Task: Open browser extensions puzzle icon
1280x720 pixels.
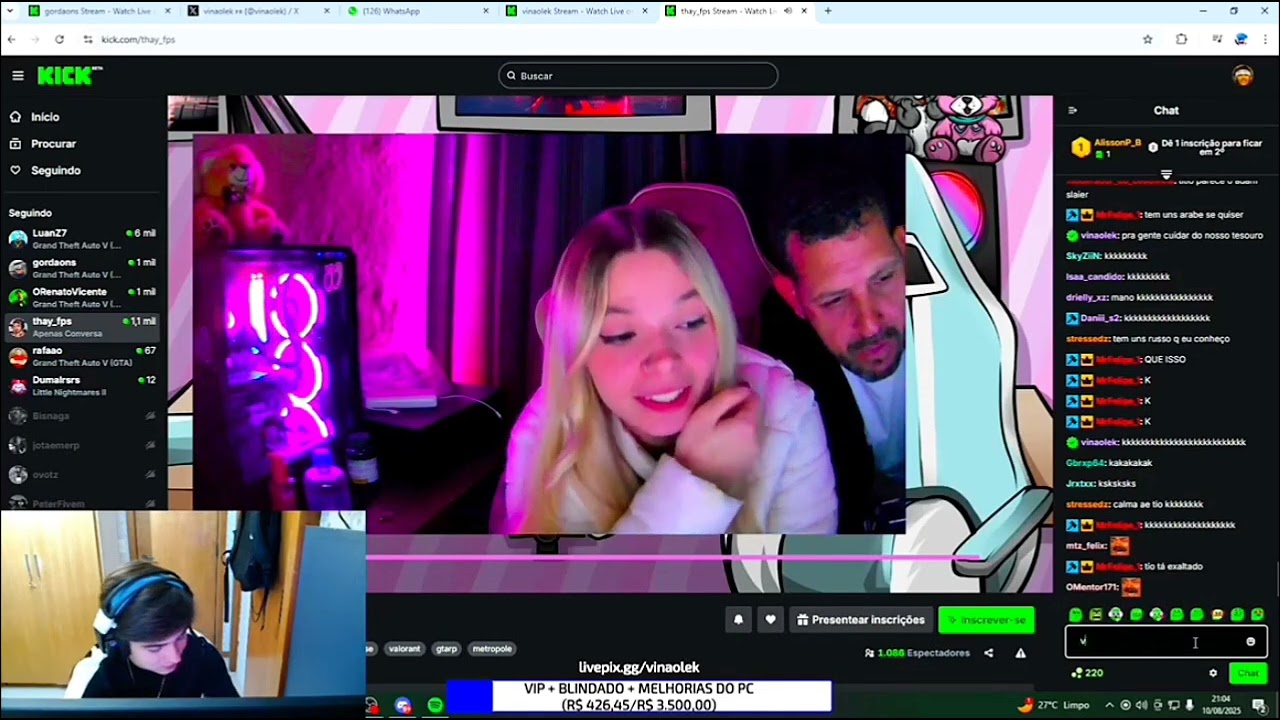Action: click(1182, 39)
